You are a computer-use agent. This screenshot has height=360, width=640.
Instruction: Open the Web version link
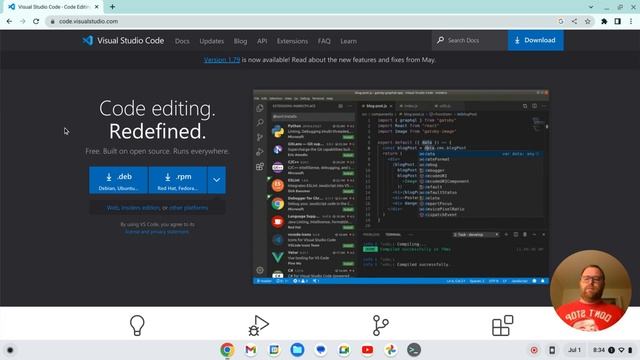point(113,208)
